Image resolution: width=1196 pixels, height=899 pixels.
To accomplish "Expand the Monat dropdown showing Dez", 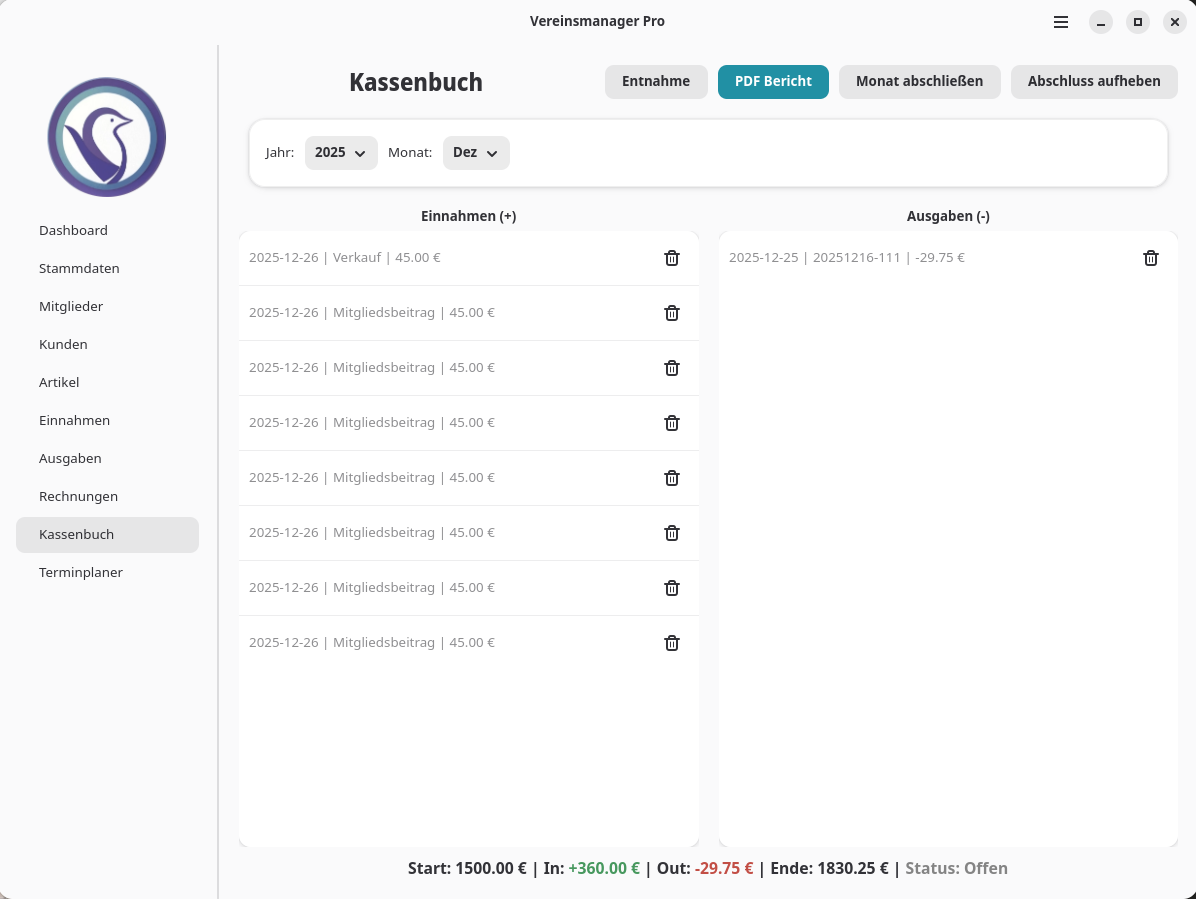I will [x=476, y=153].
